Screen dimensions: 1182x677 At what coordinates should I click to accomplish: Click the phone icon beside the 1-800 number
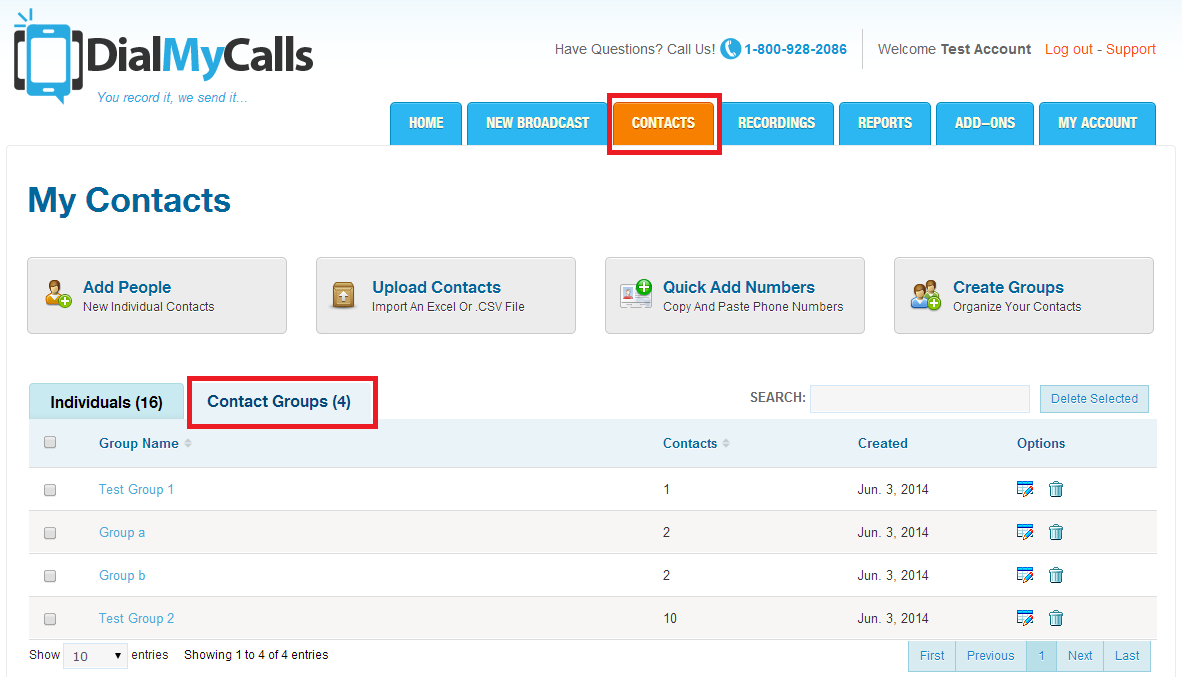pyautogui.click(x=730, y=49)
